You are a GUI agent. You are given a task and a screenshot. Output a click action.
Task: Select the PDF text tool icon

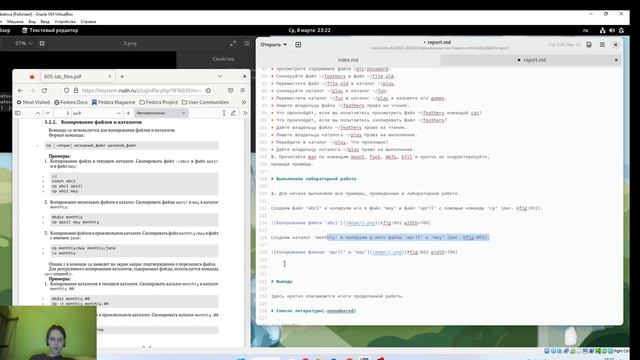click(x=224, y=113)
